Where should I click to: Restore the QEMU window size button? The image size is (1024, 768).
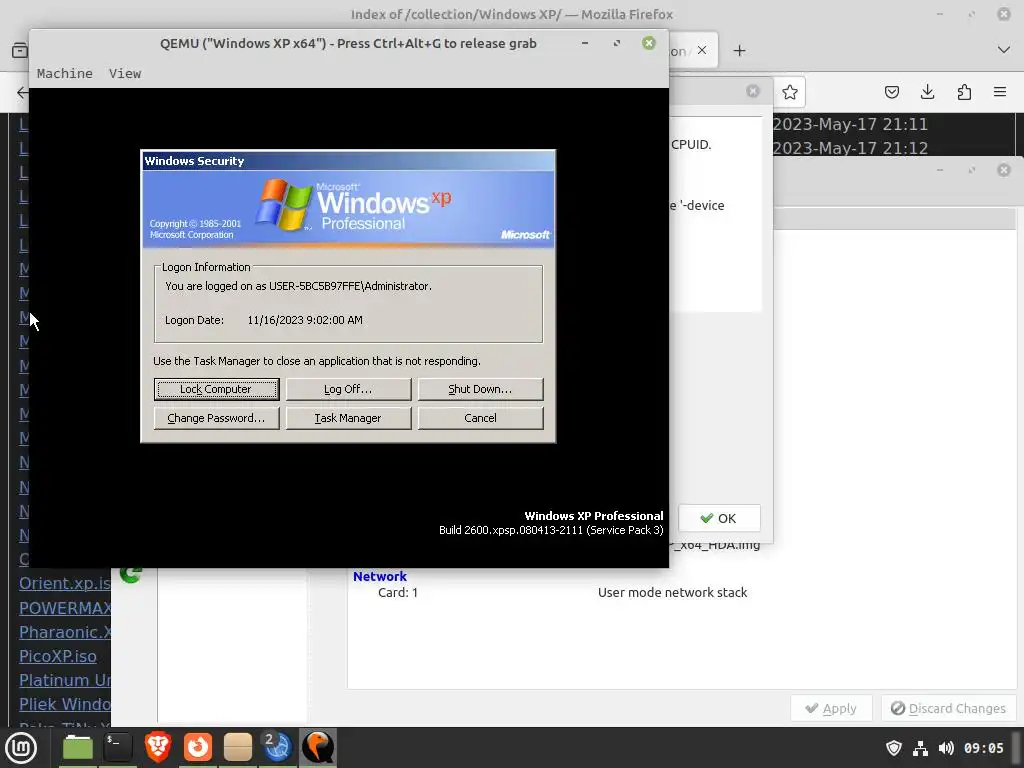[x=616, y=43]
